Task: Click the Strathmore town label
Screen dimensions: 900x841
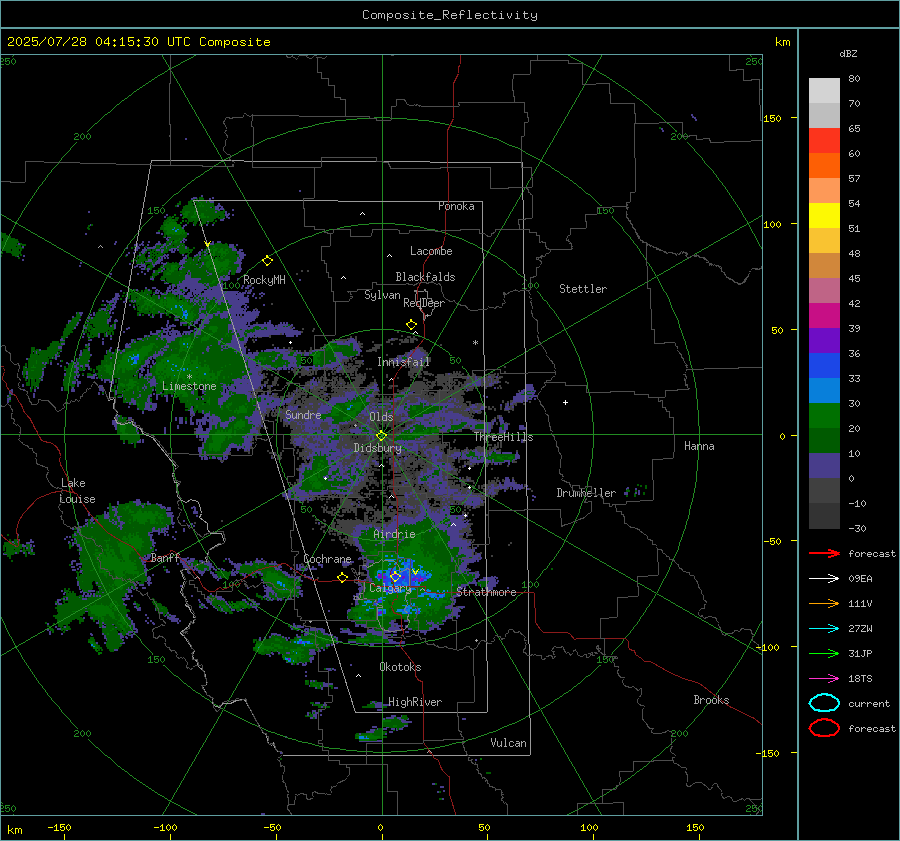Action: click(486, 592)
